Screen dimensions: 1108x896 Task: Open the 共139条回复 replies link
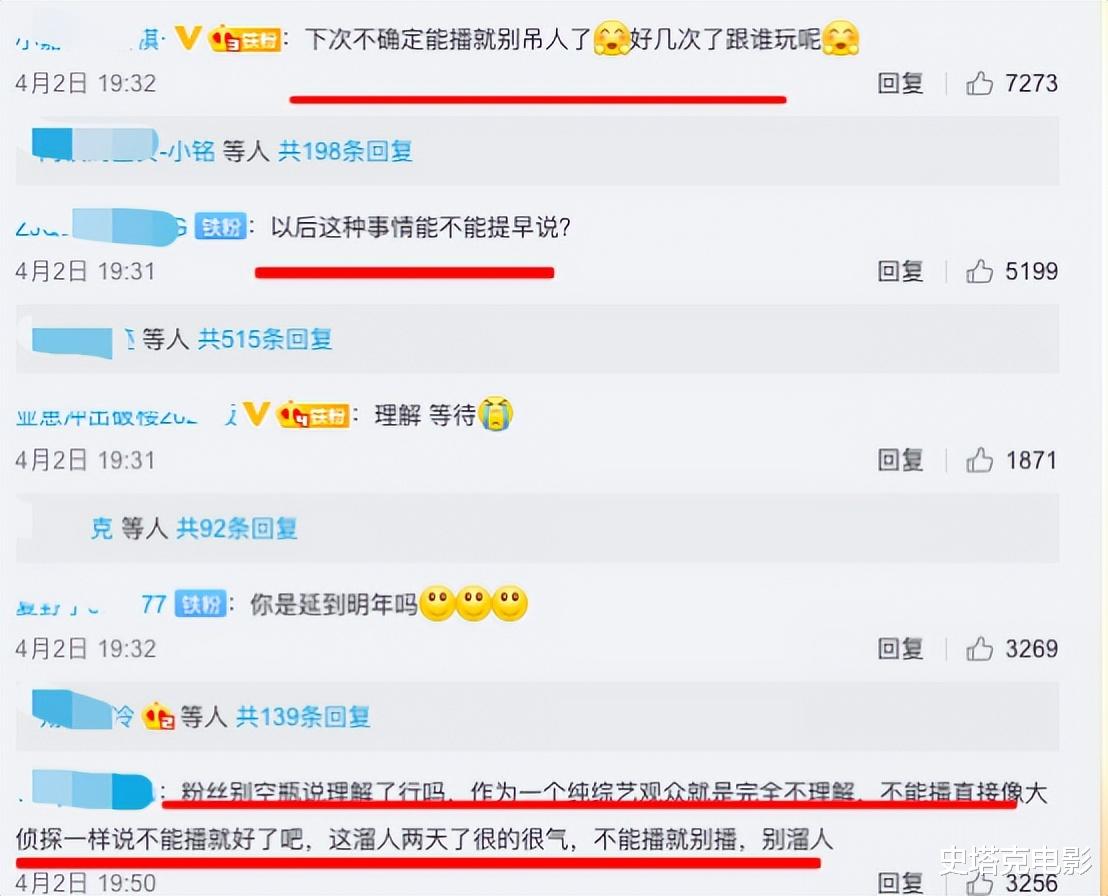pos(303,717)
